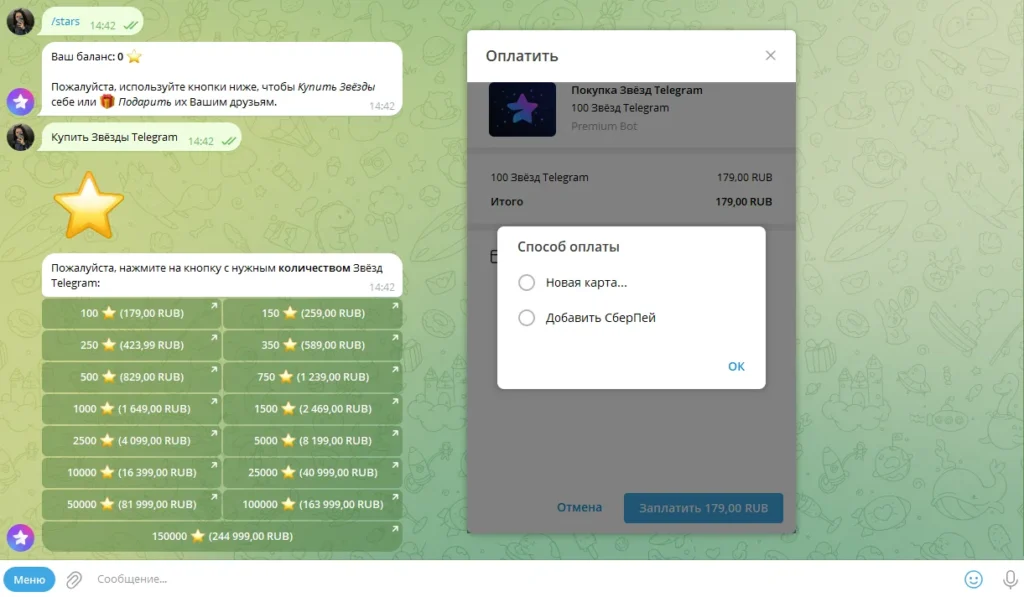Viewport: 1024px width, 597px height.
Task: Choose 100000 stars for 163 999,00 RUB
Action: coord(312,504)
